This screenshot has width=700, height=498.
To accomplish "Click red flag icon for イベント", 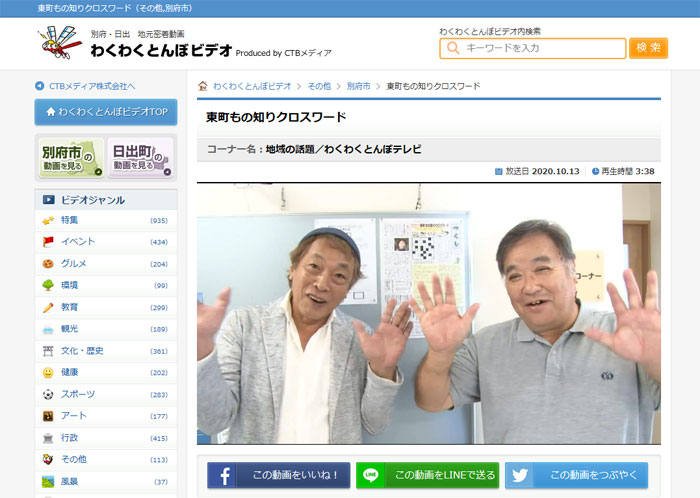I will pyautogui.click(x=48, y=242).
